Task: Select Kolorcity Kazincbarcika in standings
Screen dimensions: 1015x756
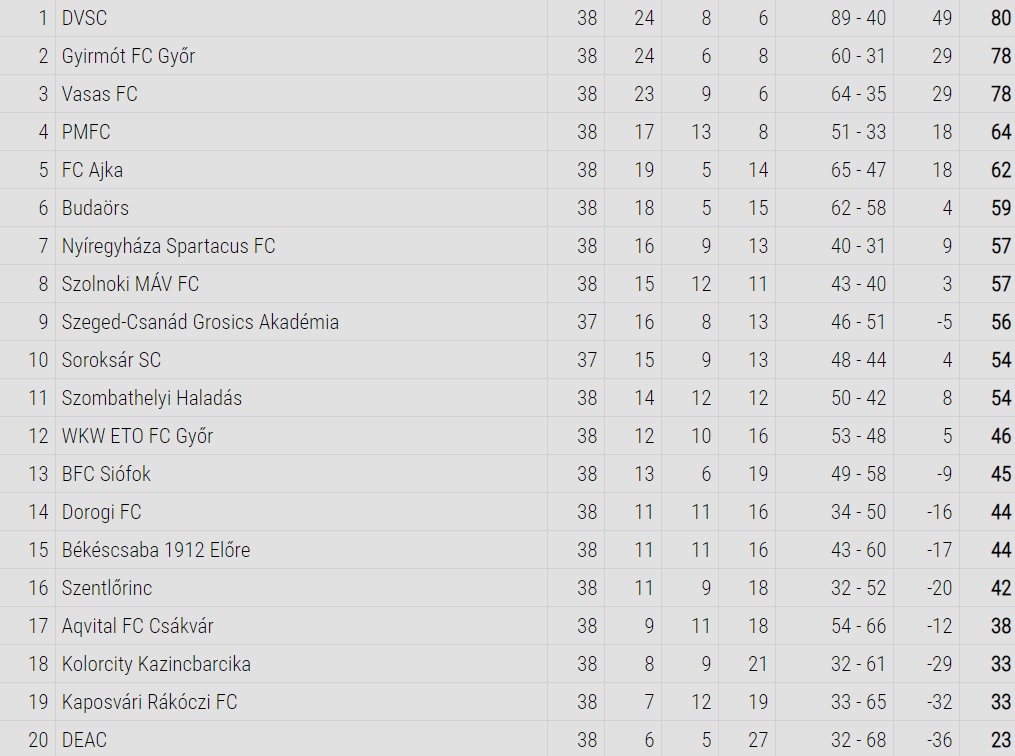Action: [156, 664]
